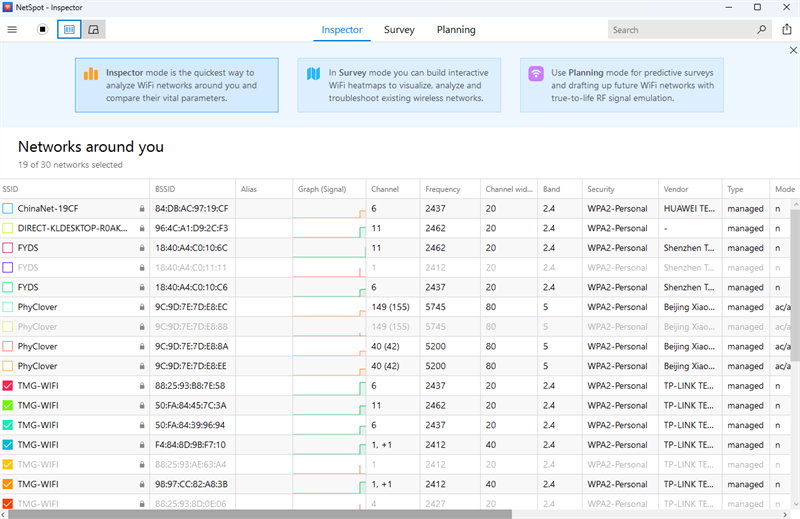The width and height of the screenshot is (800, 519).
Task: Click the horizontal scrollbar at the bottom
Action: pos(260,514)
